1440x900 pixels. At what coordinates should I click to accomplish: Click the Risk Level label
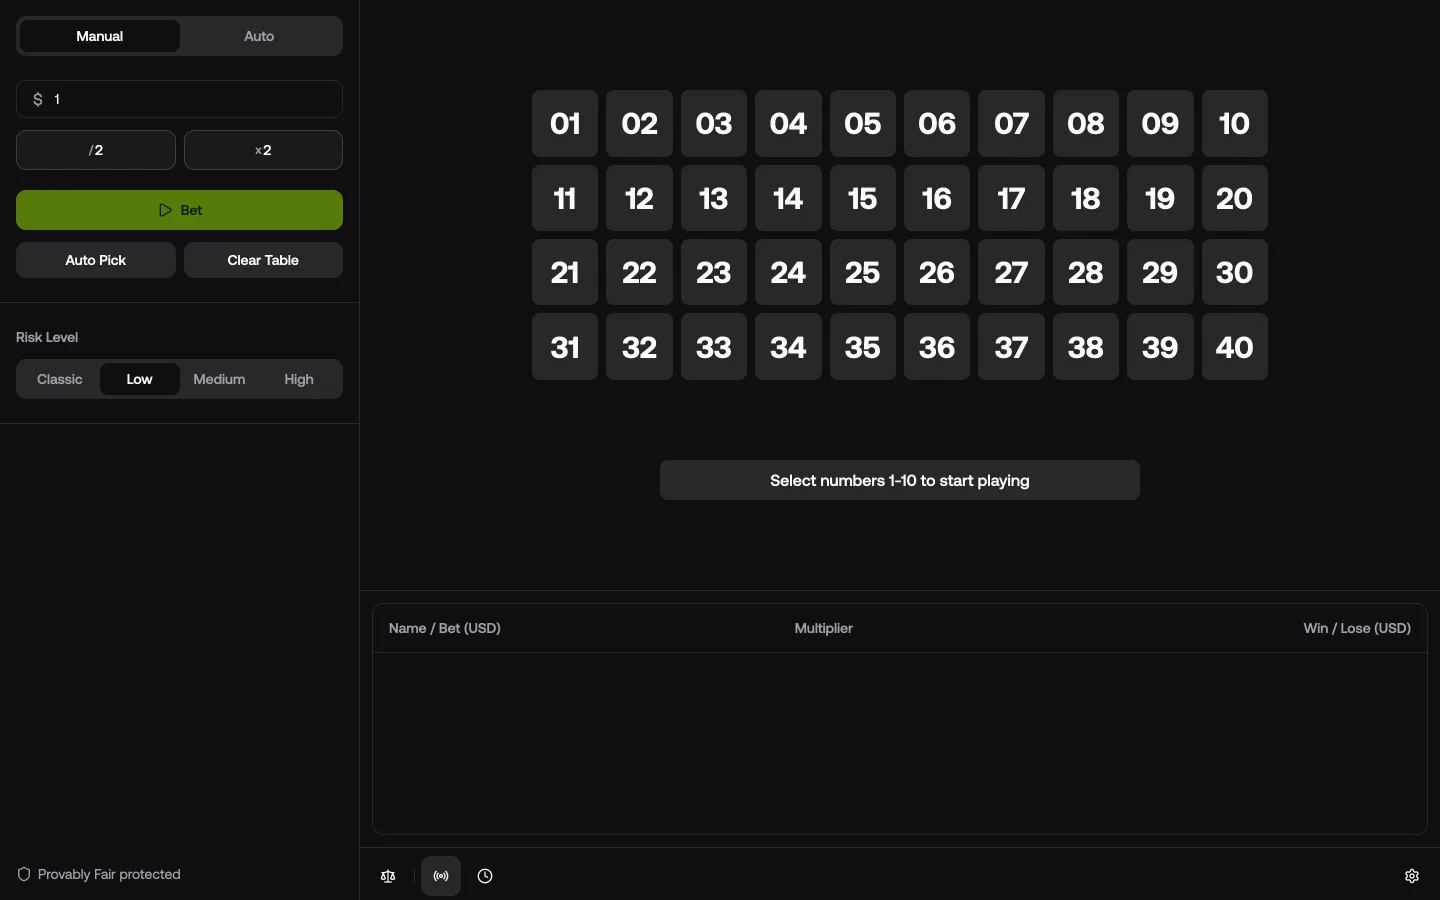point(47,337)
